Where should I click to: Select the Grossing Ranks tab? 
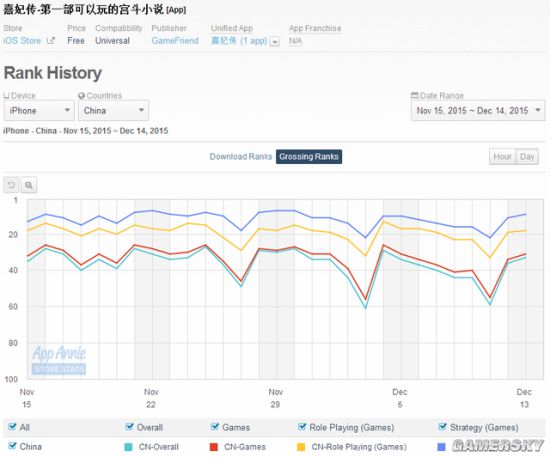click(x=309, y=156)
